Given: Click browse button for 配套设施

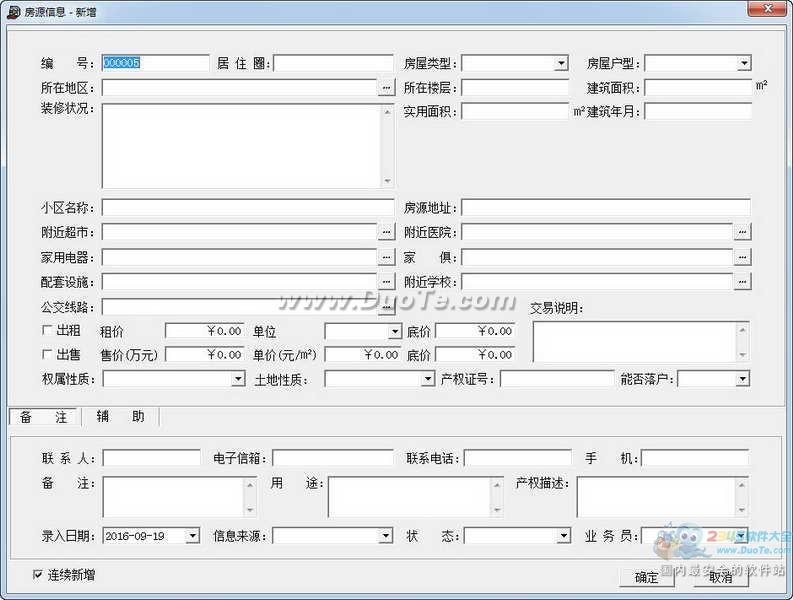Looking at the screenshot, I should click(386, 282).
